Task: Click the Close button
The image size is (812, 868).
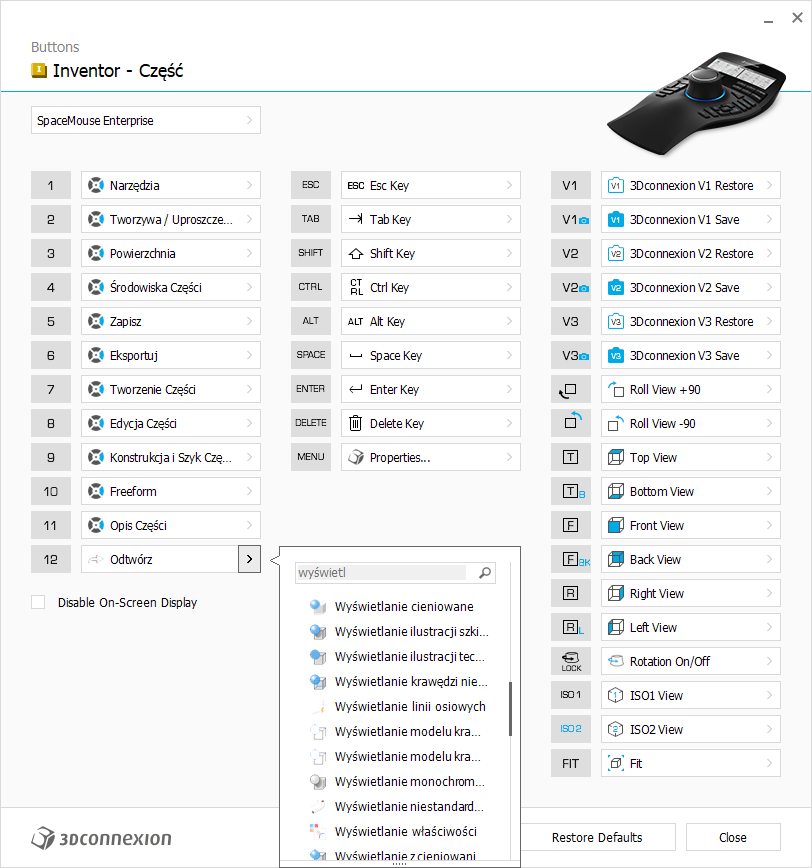Action: [733, 837]
